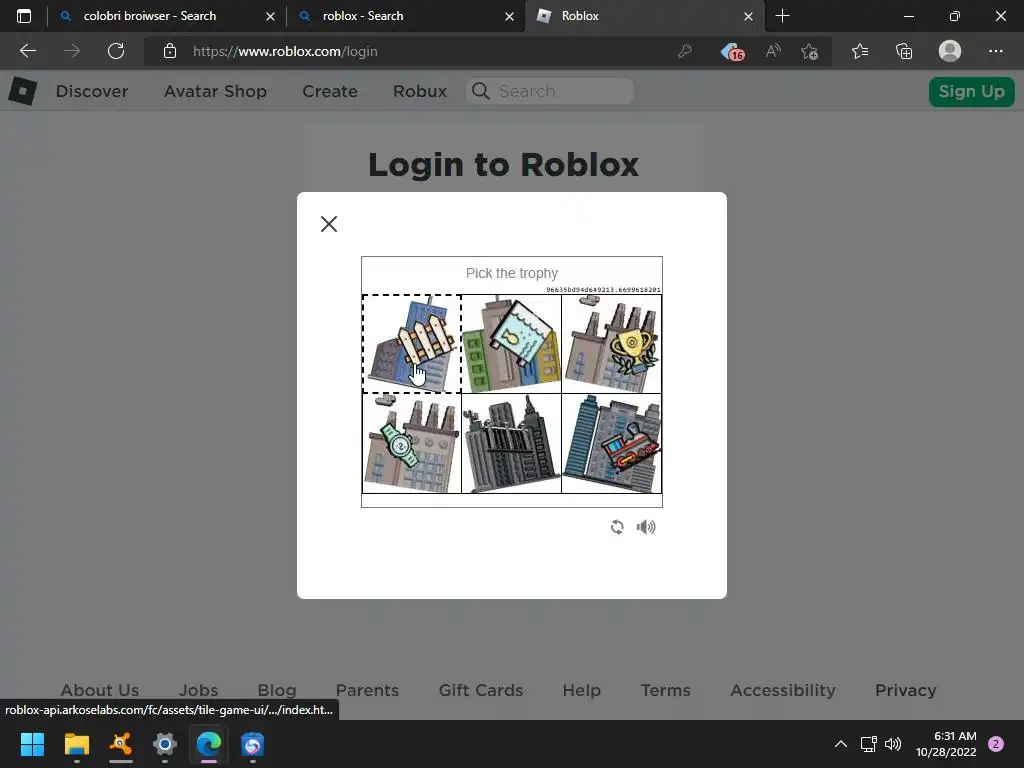The height and width of the screenshot is (768, 1024).
Task: Close the captcha dialog with the X
Action: click(x=329, y=224)
